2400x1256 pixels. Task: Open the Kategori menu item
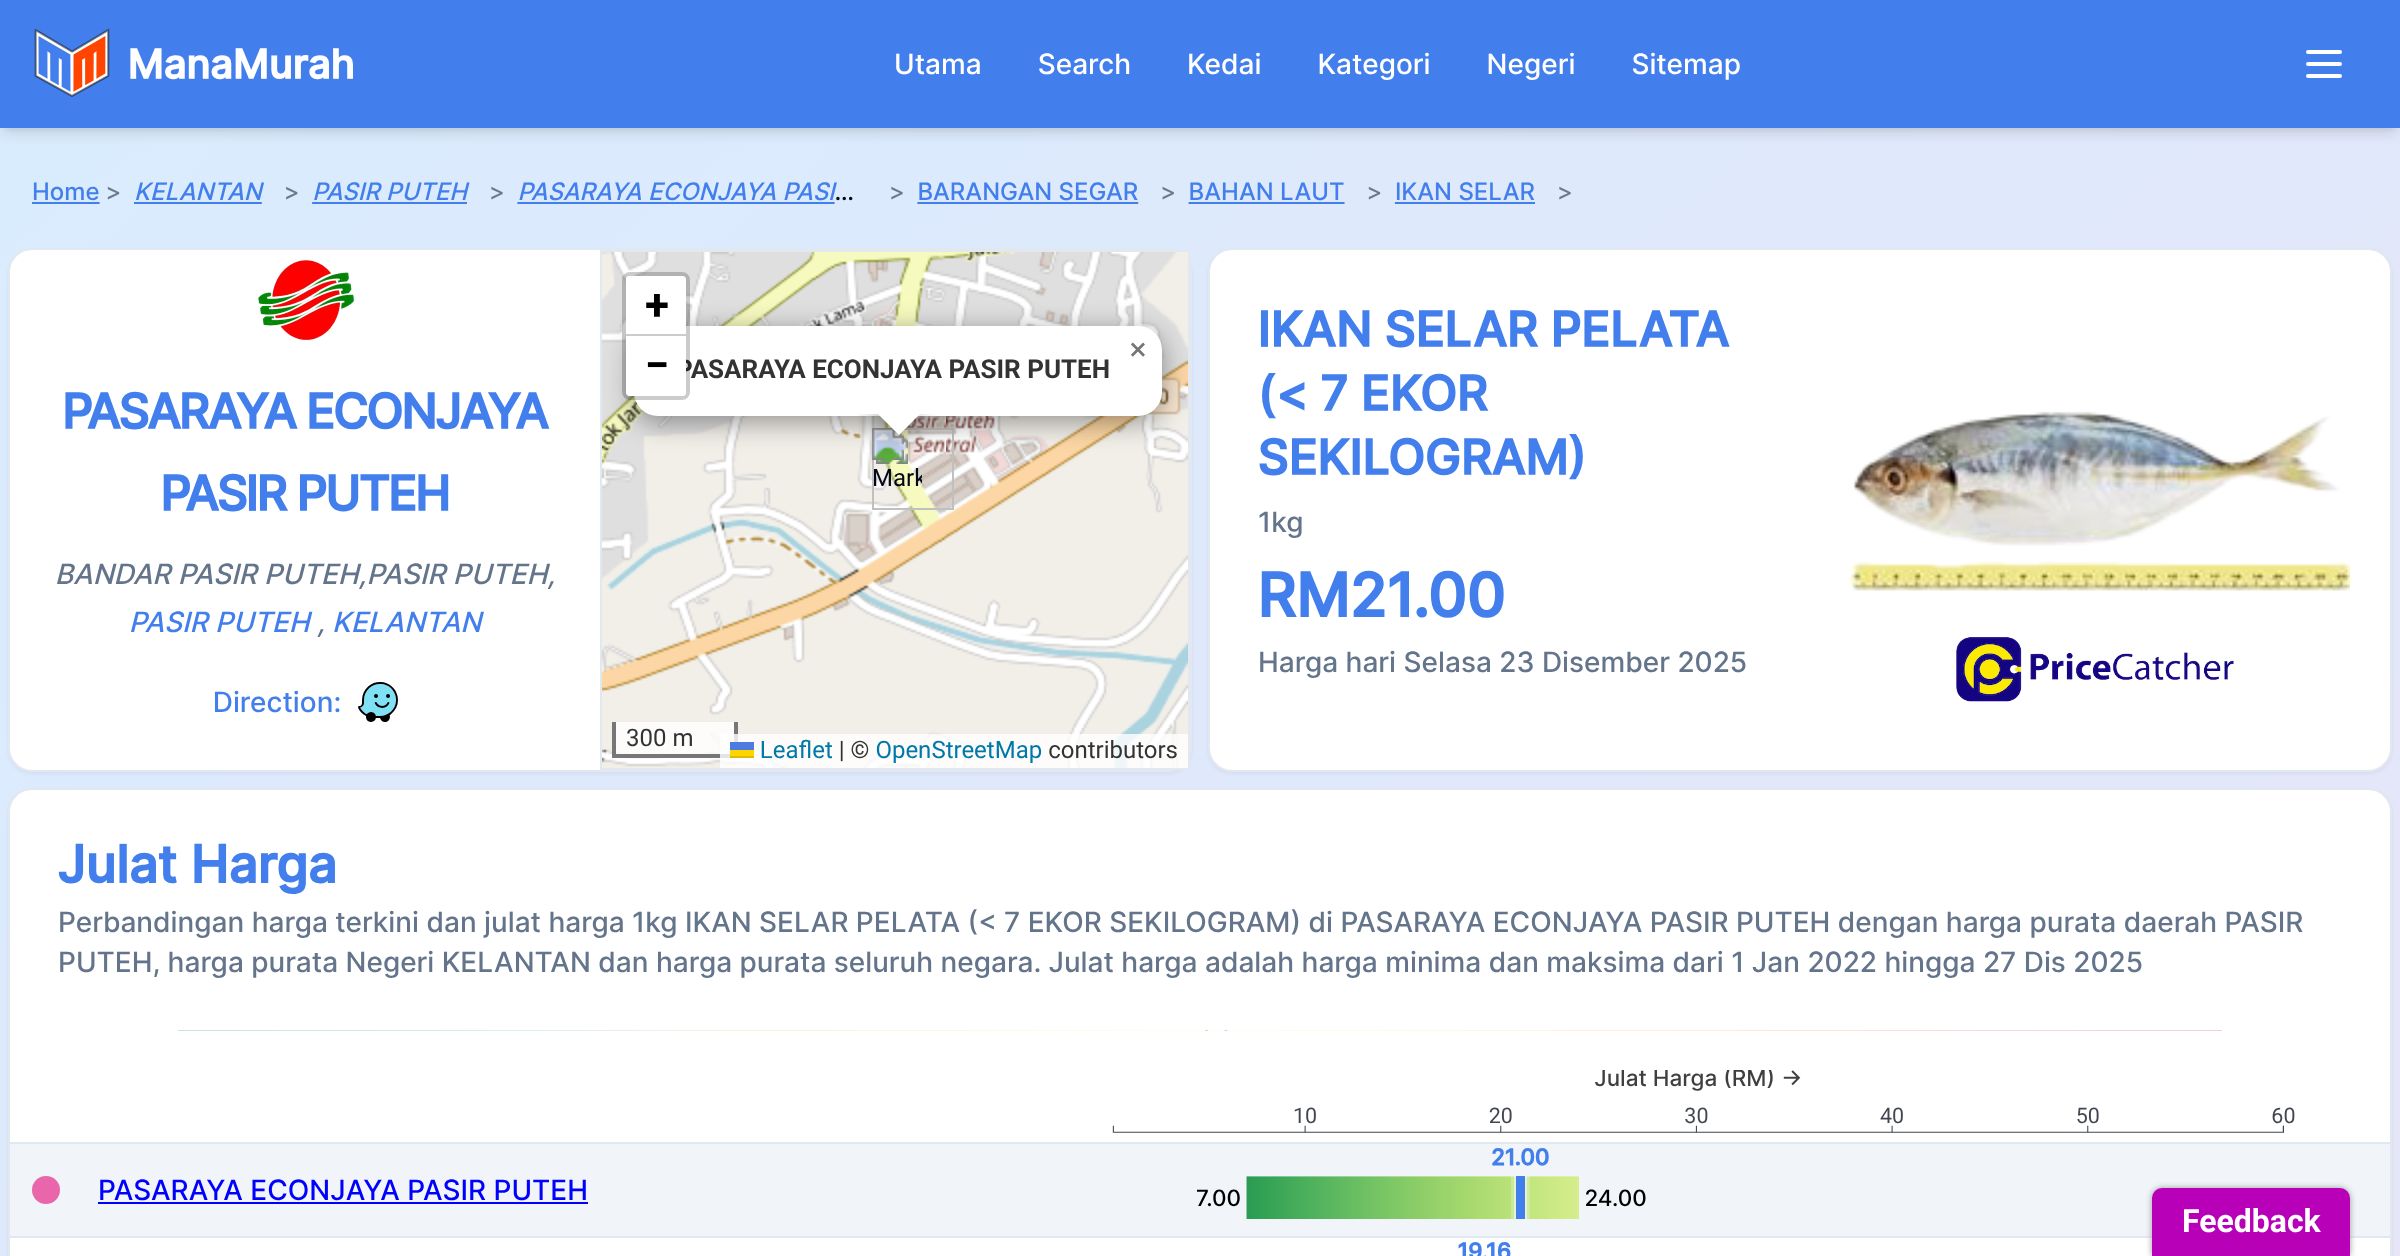(1373, 64)
